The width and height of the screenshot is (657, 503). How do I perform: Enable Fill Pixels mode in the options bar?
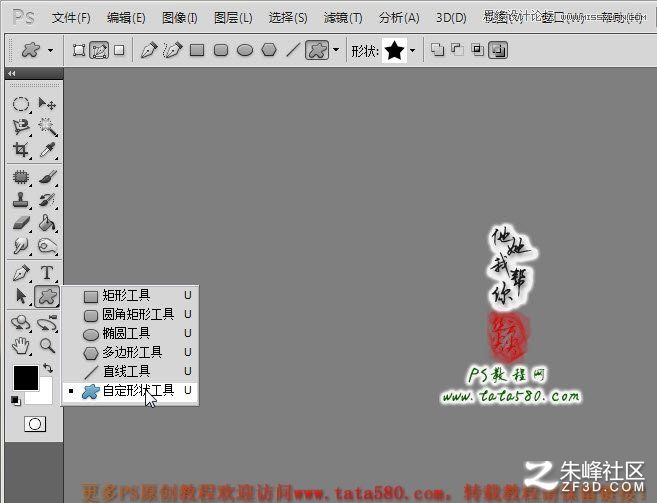point(119,50)
